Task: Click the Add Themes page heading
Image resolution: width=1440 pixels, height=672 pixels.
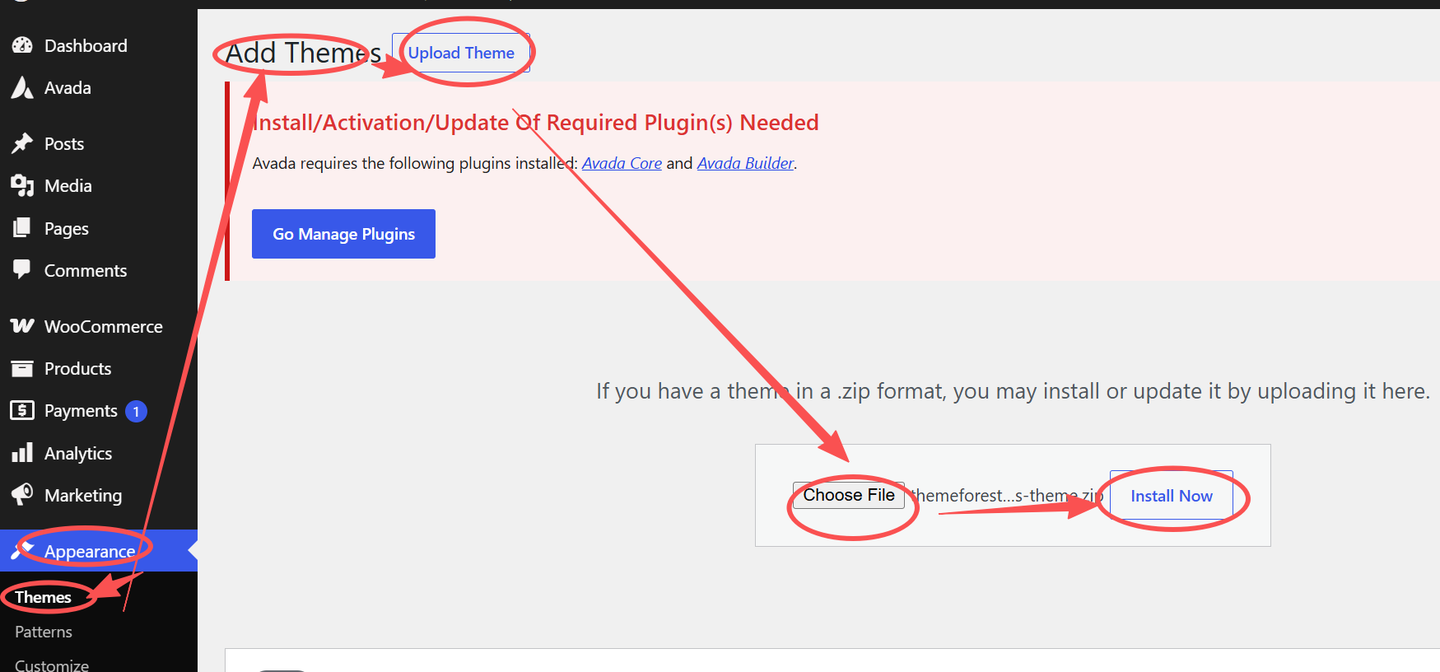Action: [x=303, y=53]
